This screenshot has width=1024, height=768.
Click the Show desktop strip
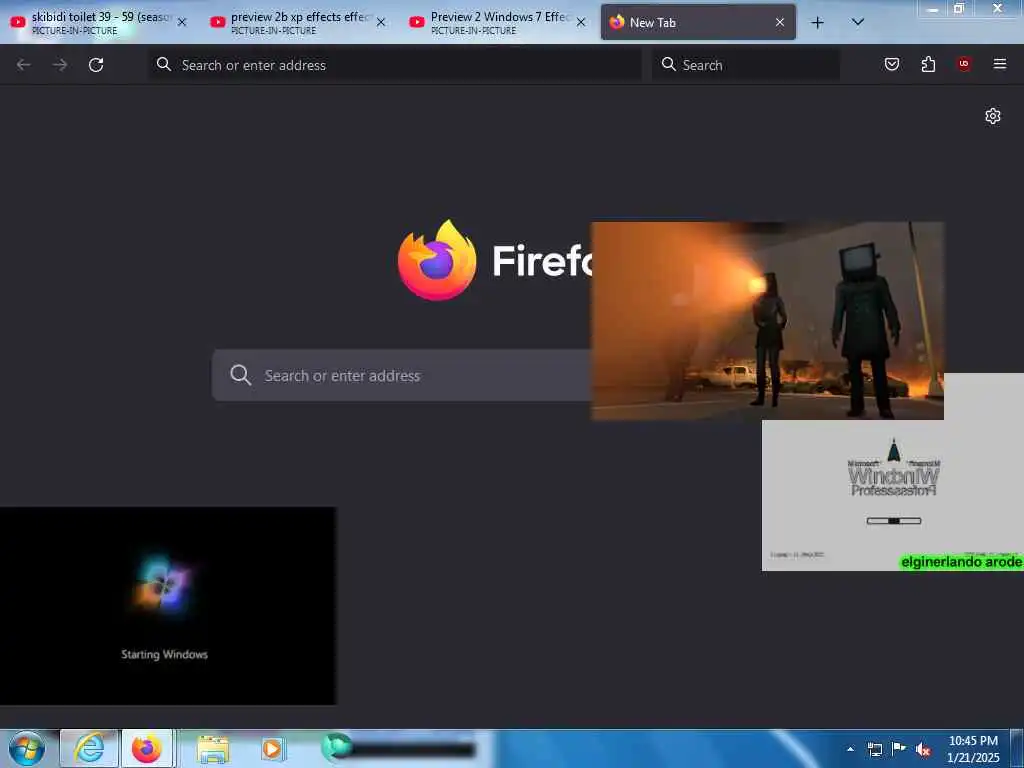[x=1017, y=748]
